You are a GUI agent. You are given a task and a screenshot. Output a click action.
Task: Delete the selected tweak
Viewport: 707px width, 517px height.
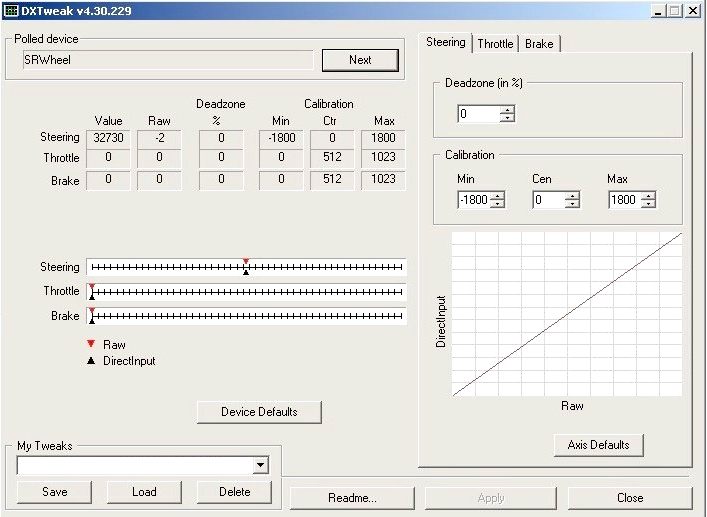(235, 492)
